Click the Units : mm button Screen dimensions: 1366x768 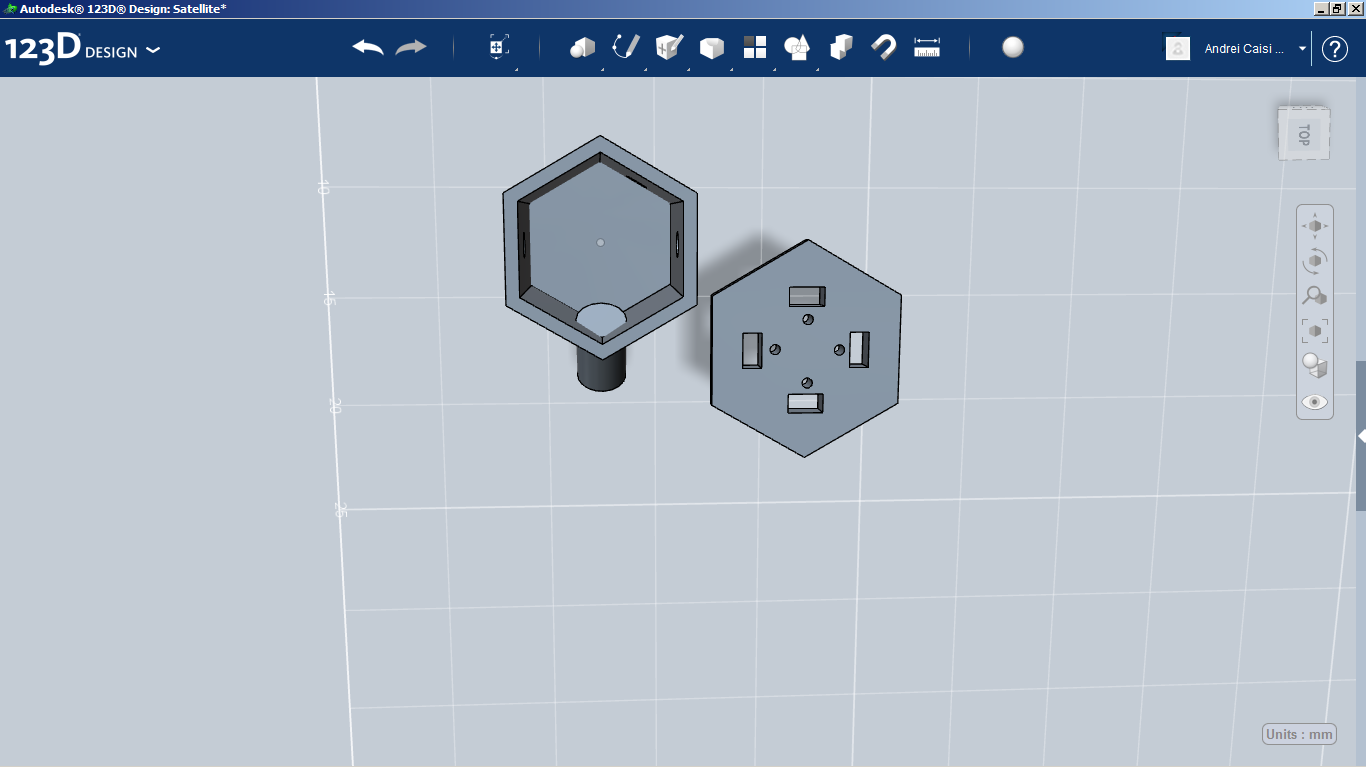click(x=1300, y=734)
